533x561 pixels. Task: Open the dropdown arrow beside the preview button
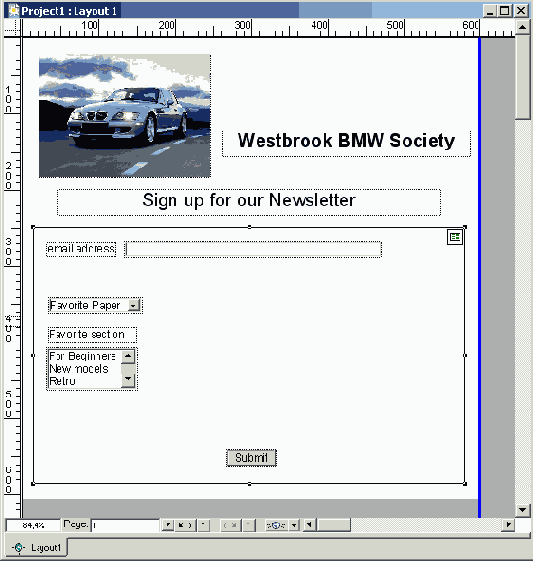(294, 525)
